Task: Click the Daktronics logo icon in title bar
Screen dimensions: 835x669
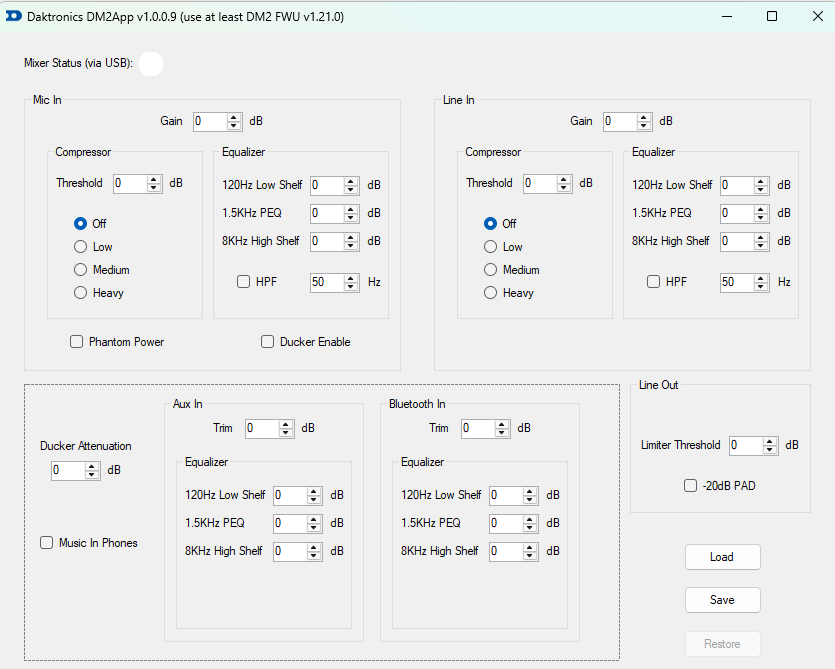Action: coord(14,16)
